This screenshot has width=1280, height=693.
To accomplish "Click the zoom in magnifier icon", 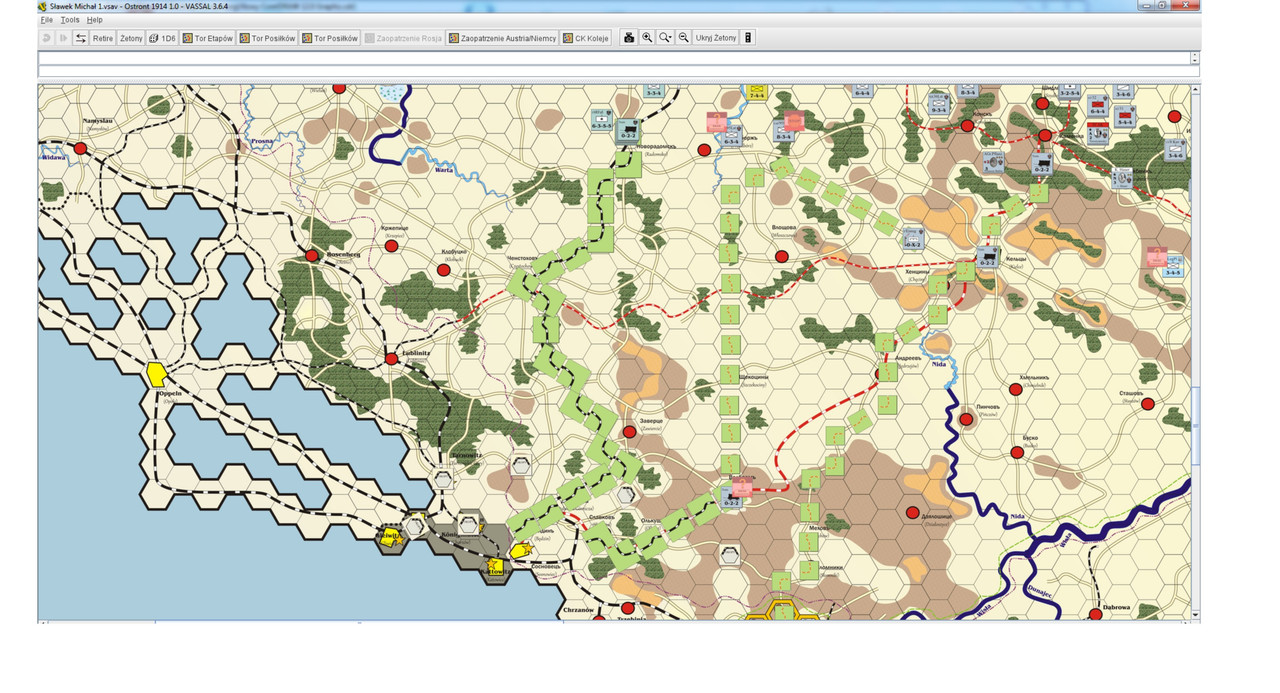I will click(647, 38).
